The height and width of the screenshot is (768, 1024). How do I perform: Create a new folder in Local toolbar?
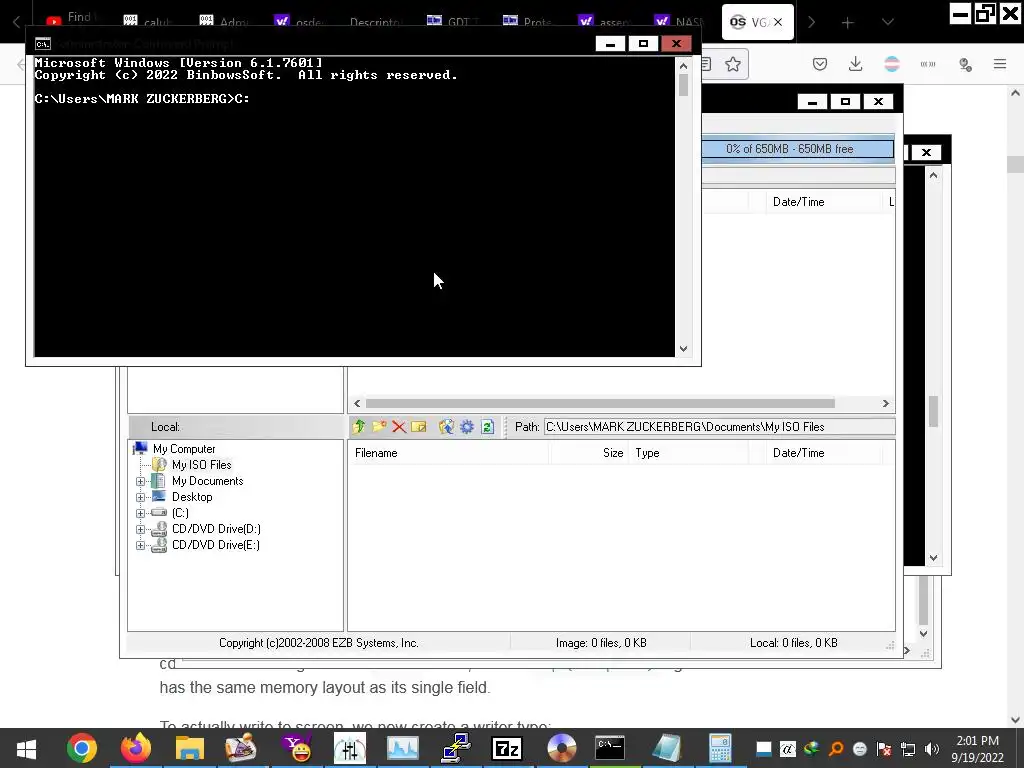379,426
